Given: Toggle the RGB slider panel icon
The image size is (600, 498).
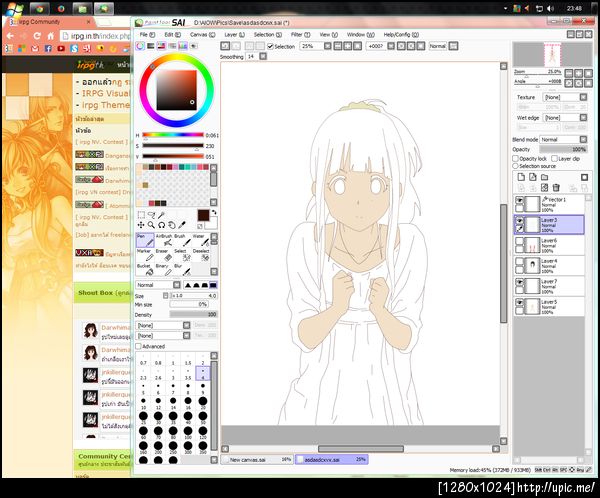Looking at the screenshot, I should tap(151, 46).
